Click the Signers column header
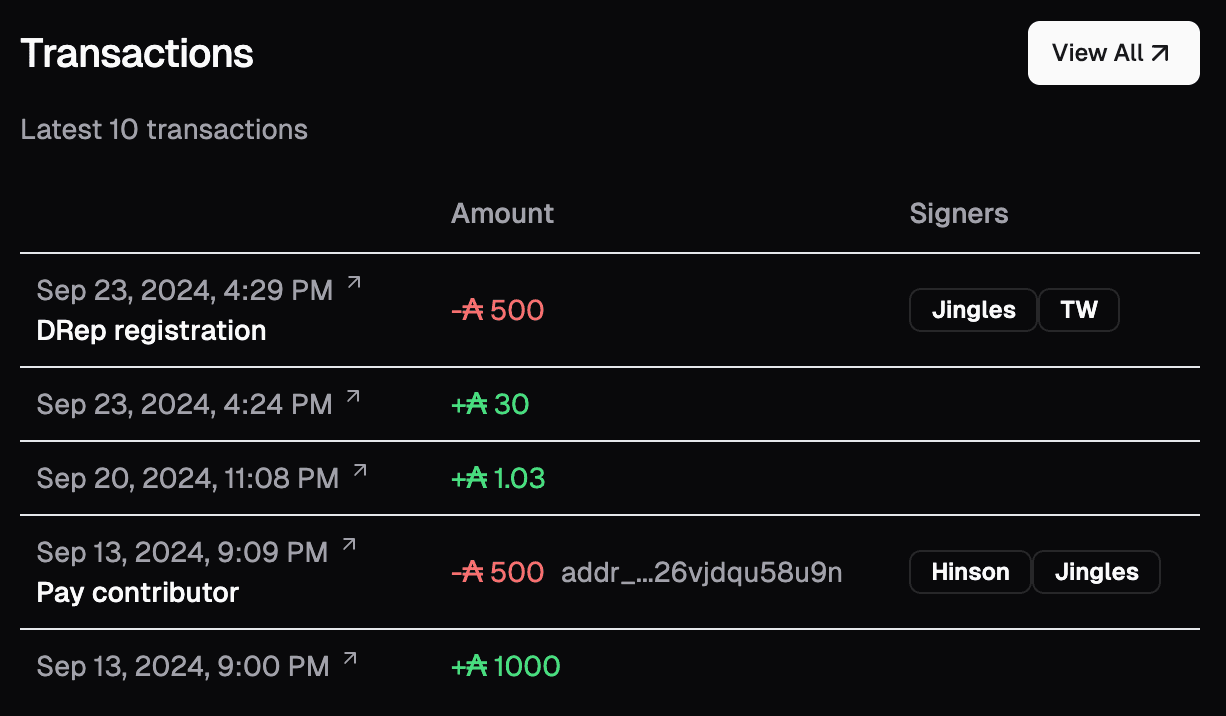This screenshot has height=716, width=1226. tap(959, 213)
